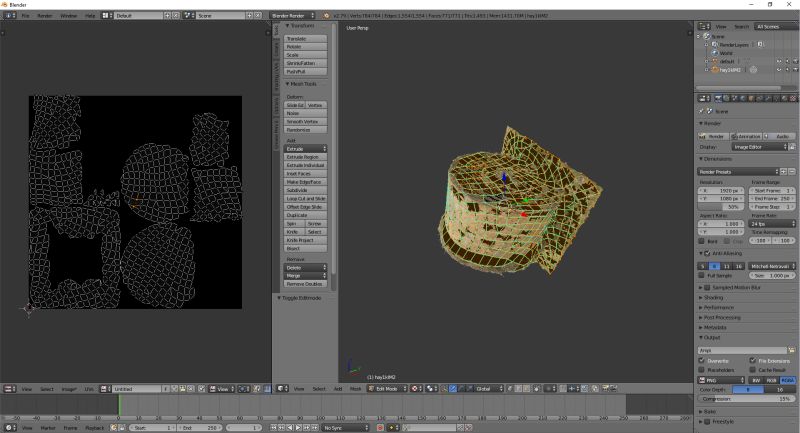The image size is (800, 433).
Task: Open the image browse icon beside Untitled
Action: click(105, 389)
